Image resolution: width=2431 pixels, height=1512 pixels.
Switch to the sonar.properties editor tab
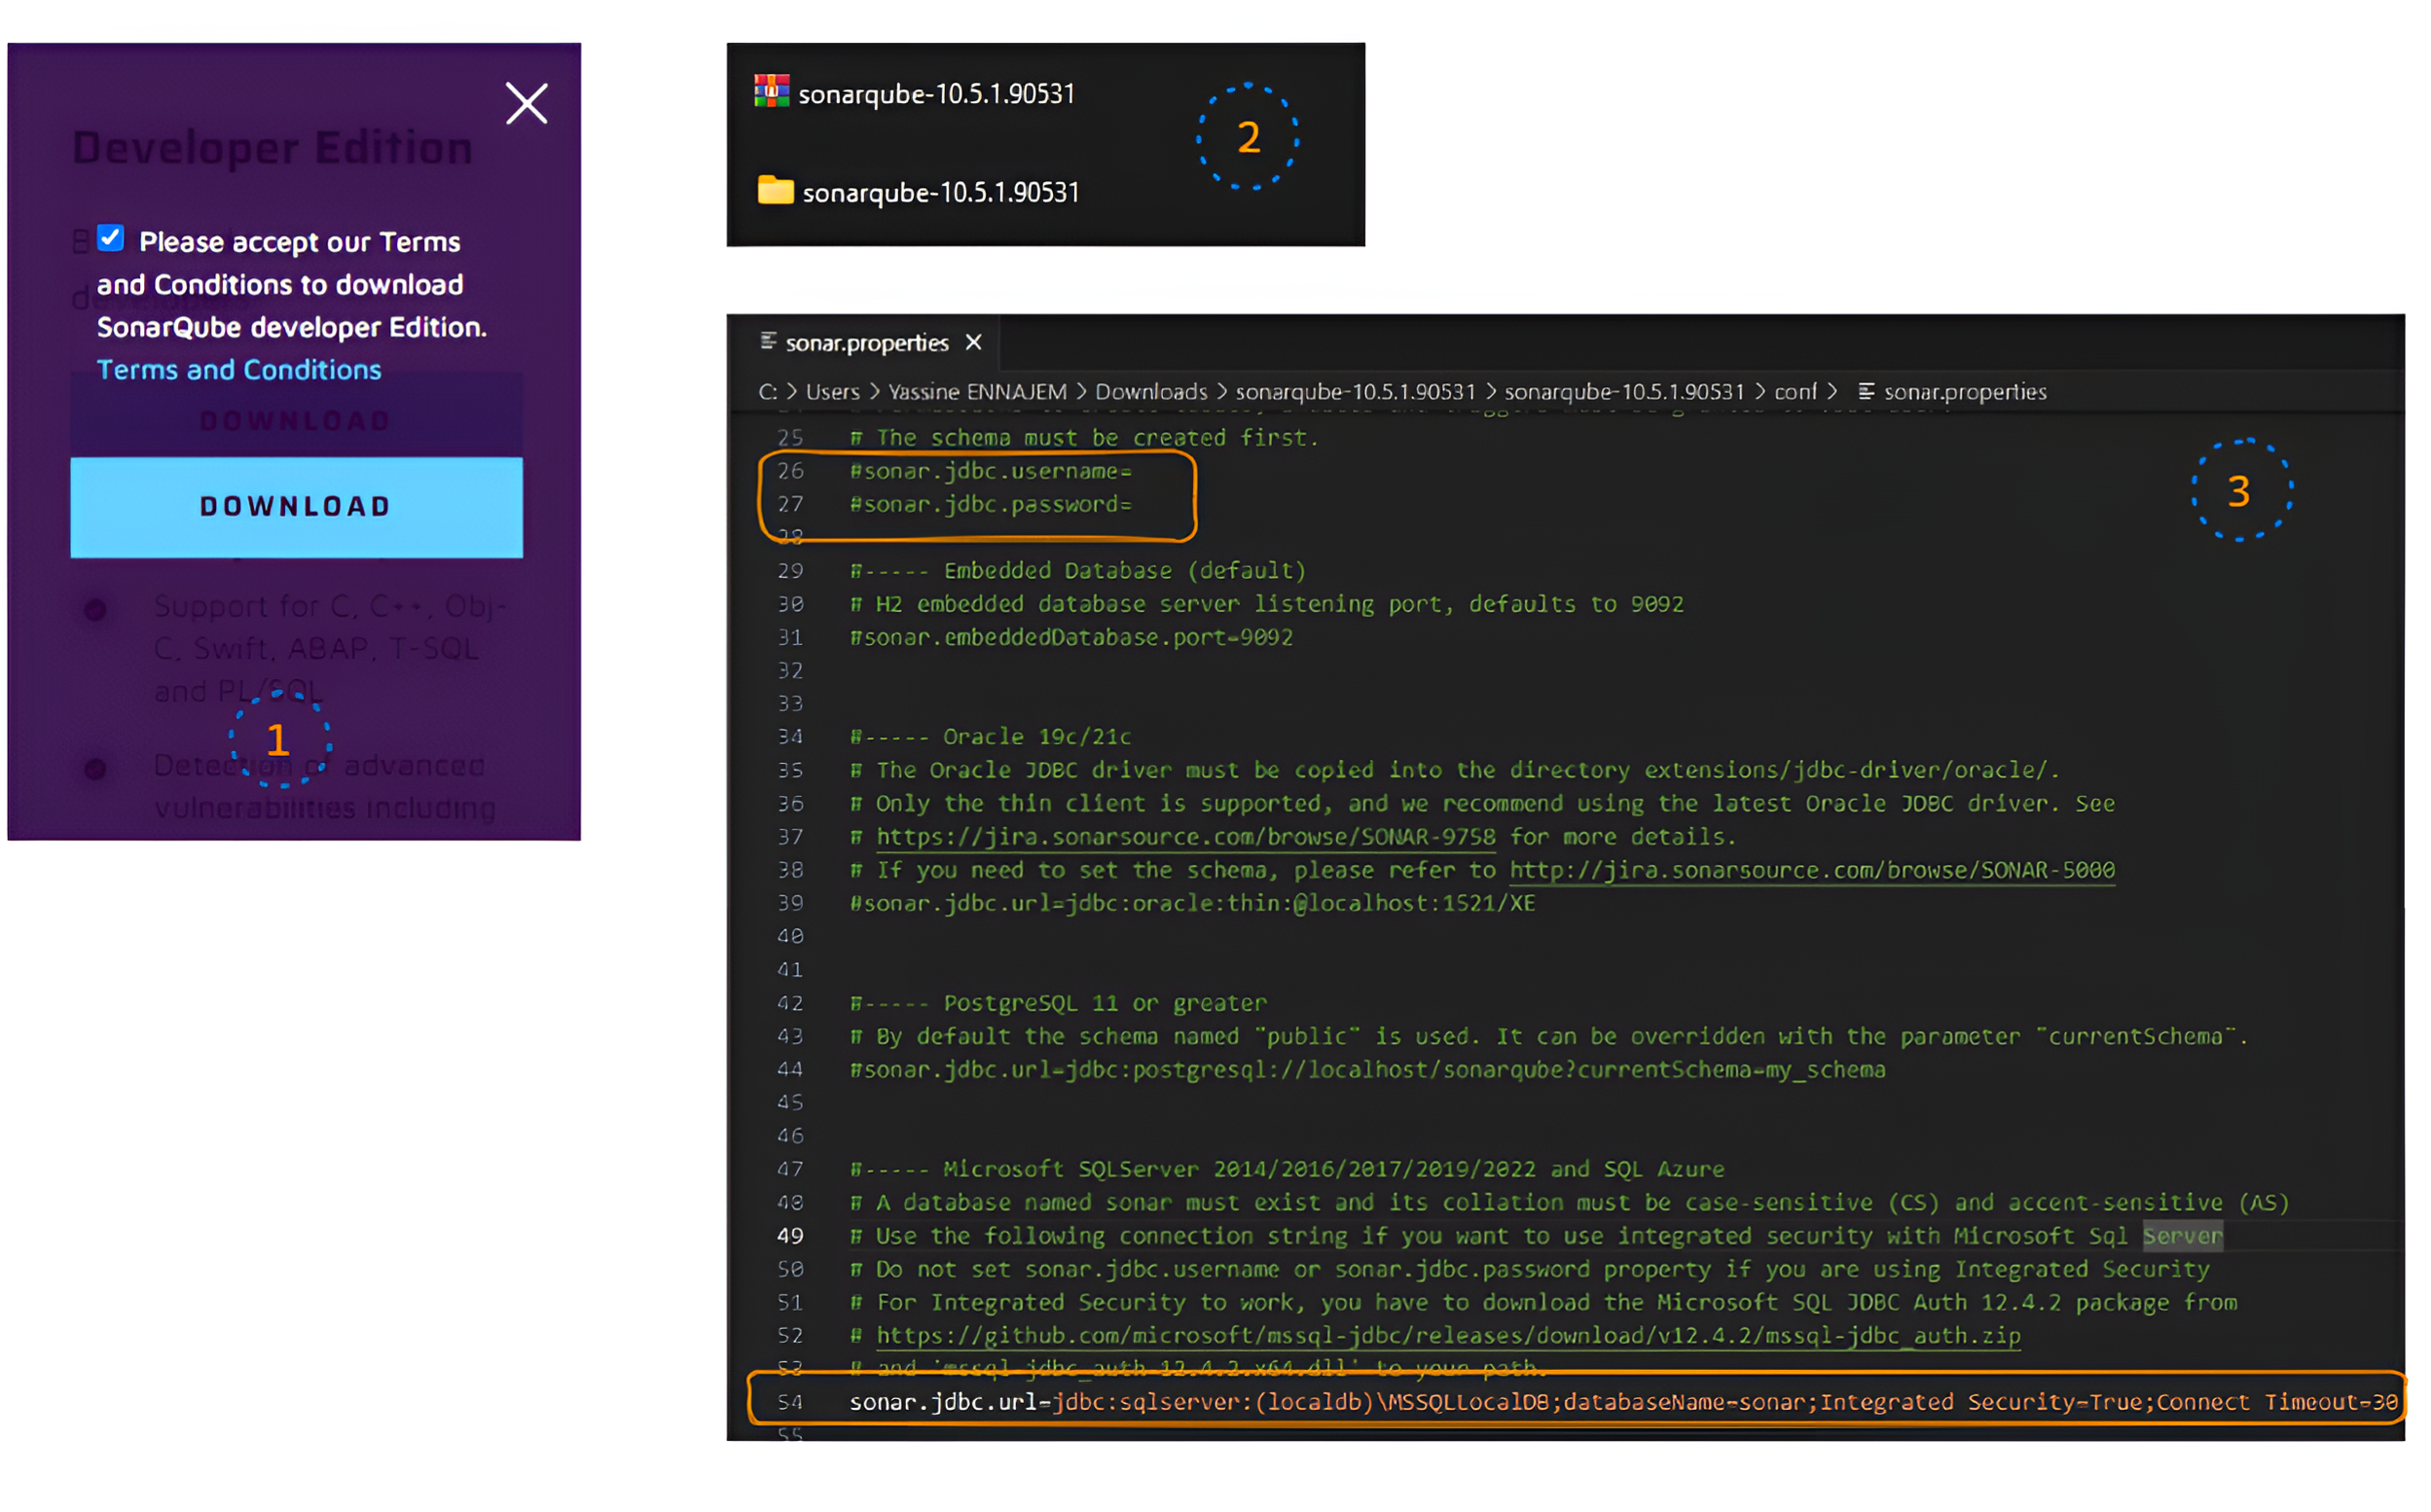[x=869, y=344]
